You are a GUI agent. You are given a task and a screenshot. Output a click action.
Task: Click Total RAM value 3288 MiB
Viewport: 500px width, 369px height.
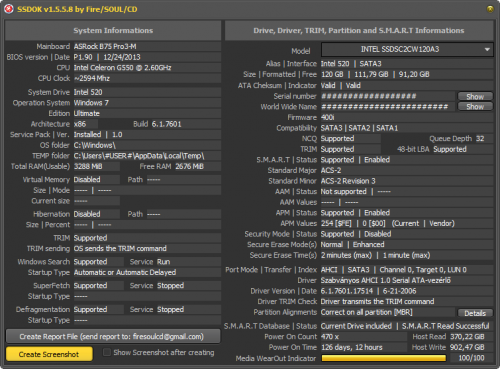point(88,166)
